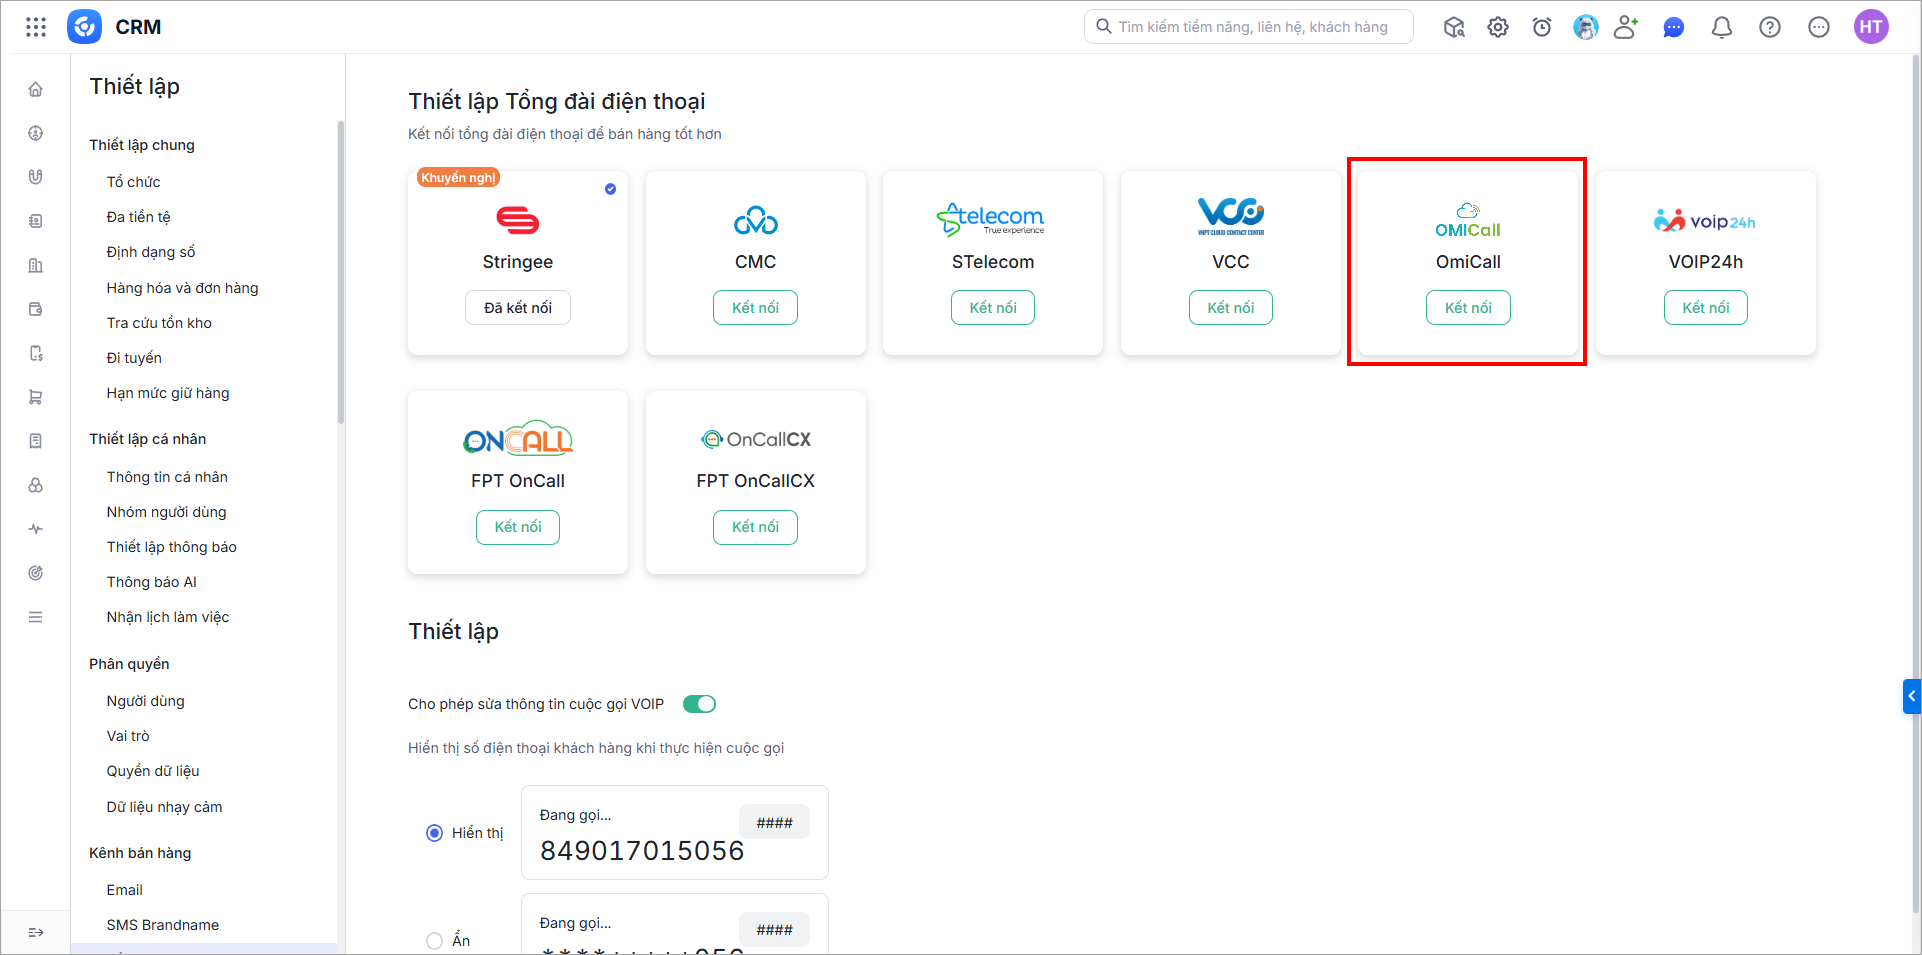Click Kết nối for VCC
The image size is (1922, 955).
point(1231,308)
